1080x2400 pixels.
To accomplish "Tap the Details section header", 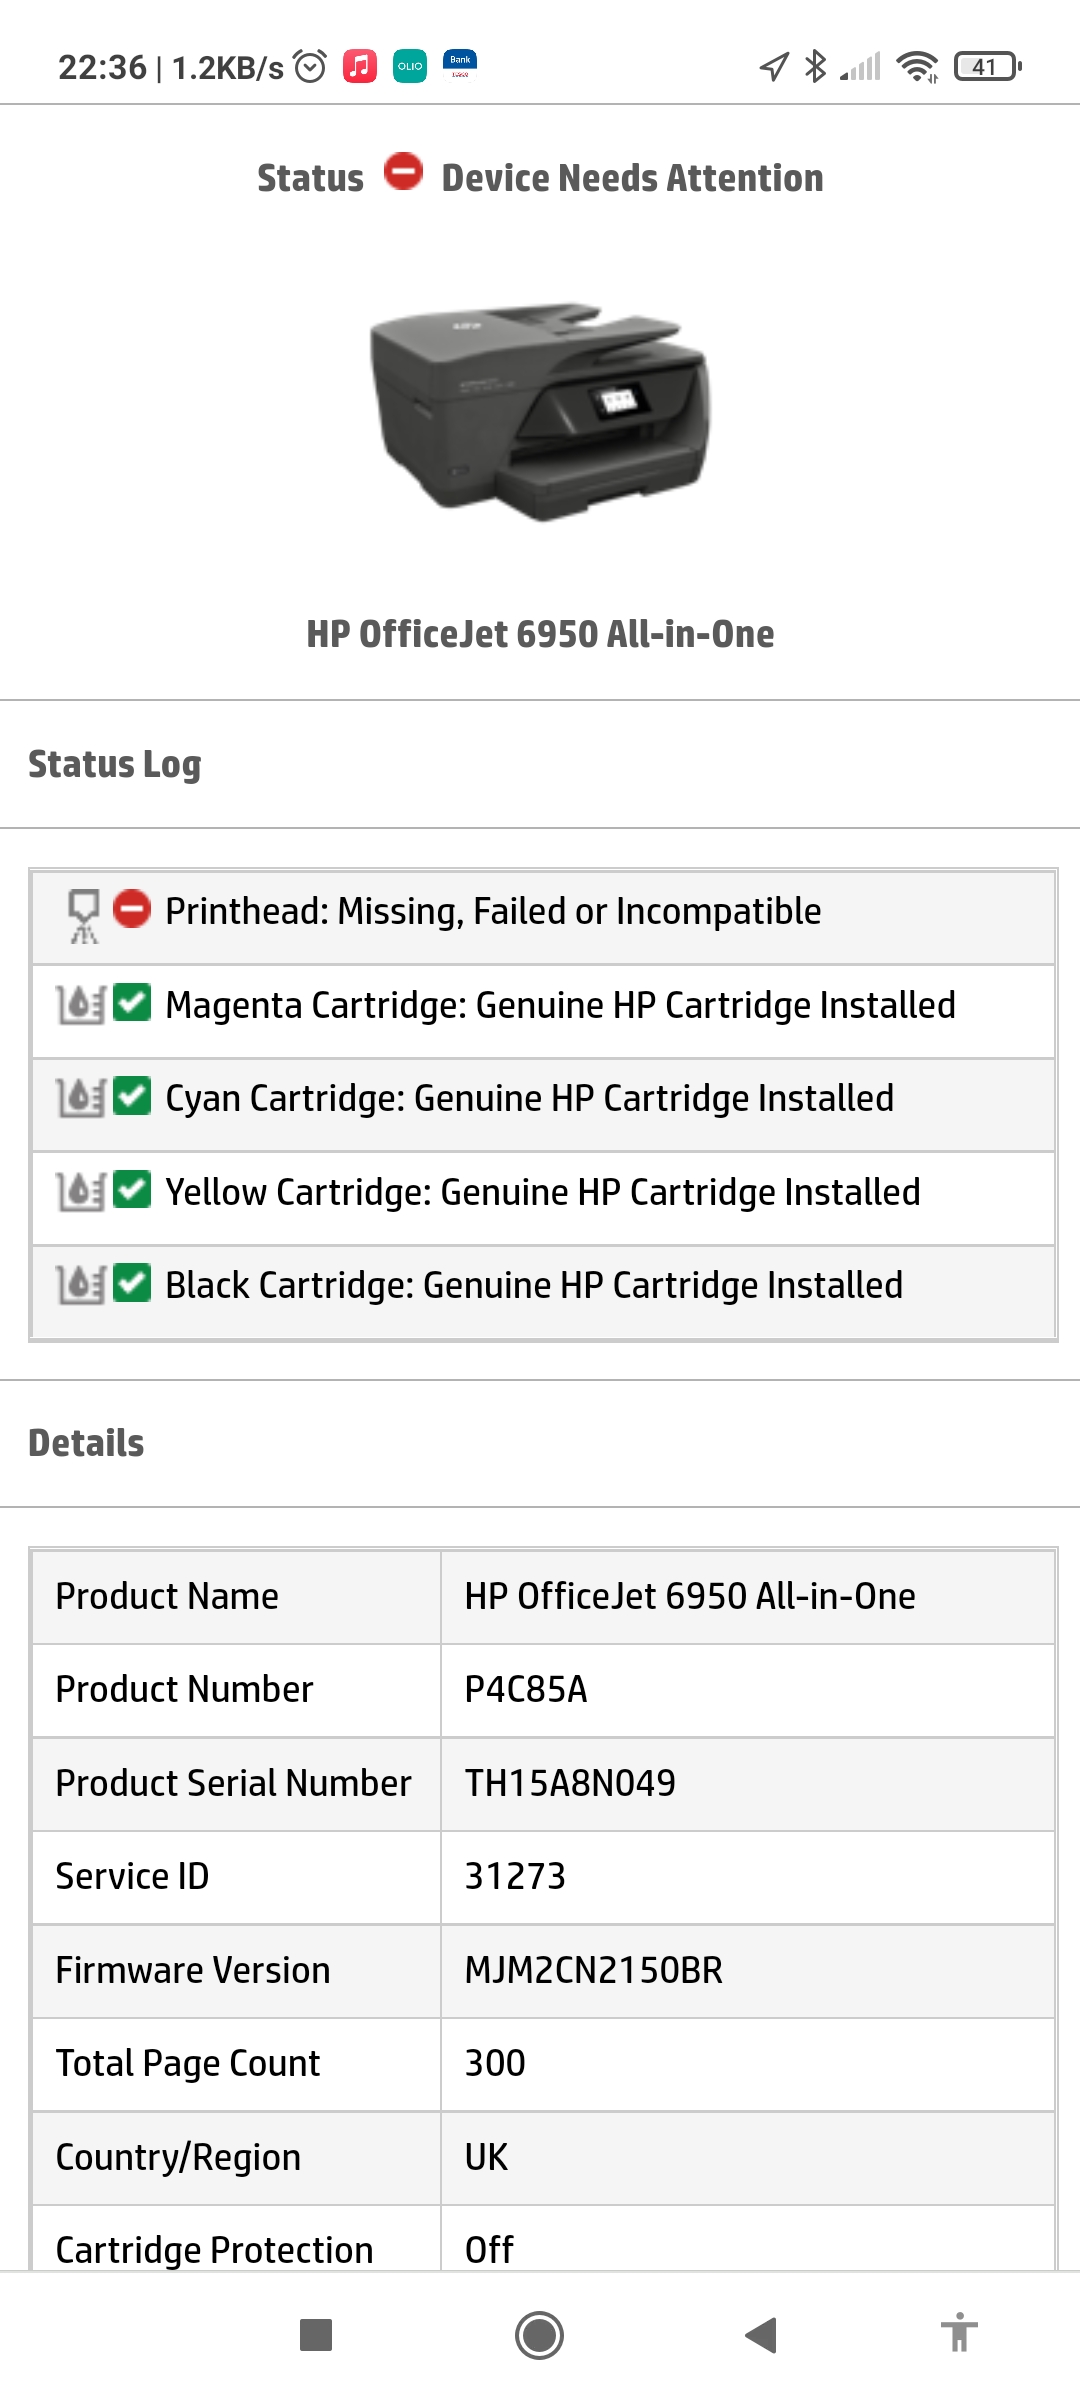I will tap(86, 1444).
